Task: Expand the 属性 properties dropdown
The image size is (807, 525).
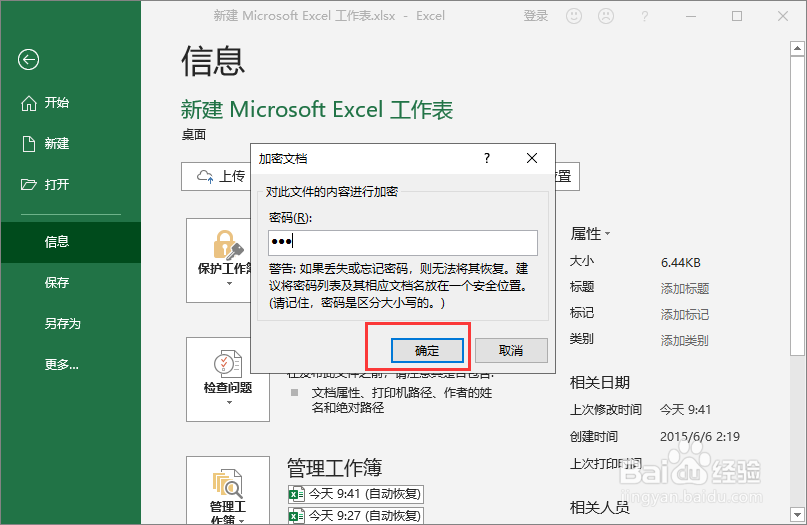Action: 590,234
